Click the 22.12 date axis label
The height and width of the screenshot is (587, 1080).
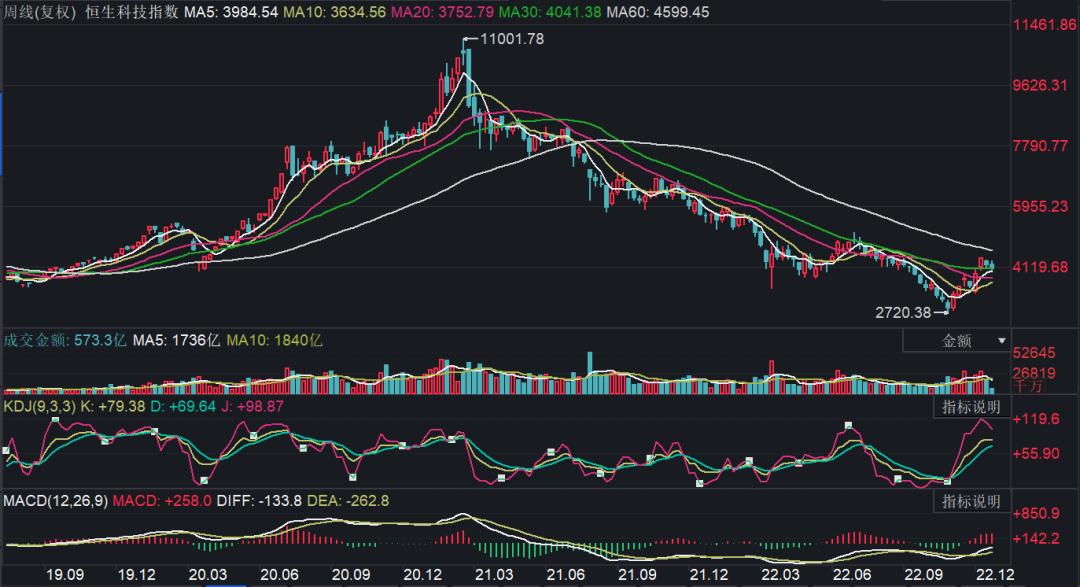[x=995, y=575]
